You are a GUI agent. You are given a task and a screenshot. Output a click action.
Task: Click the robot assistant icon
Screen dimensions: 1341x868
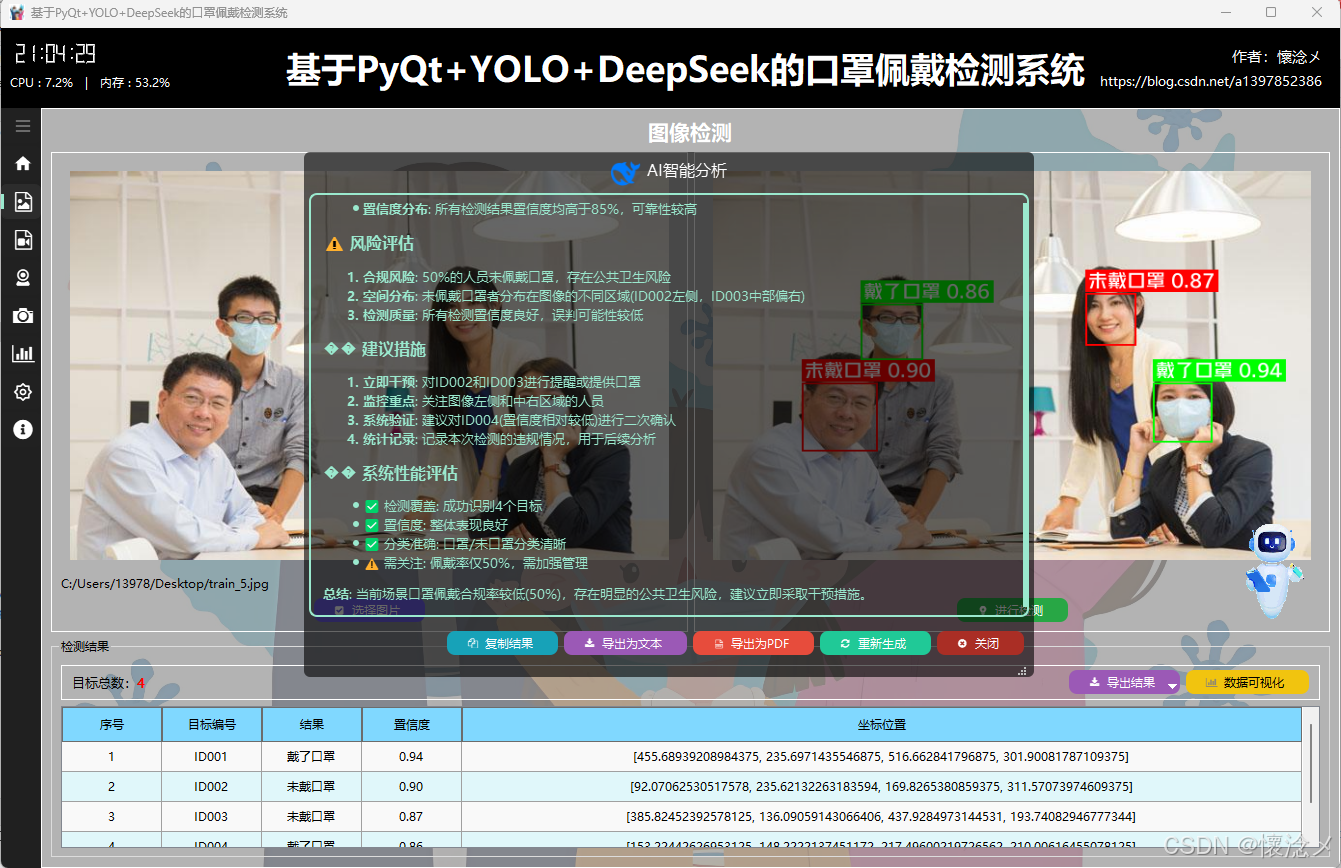click(1271, 570)
